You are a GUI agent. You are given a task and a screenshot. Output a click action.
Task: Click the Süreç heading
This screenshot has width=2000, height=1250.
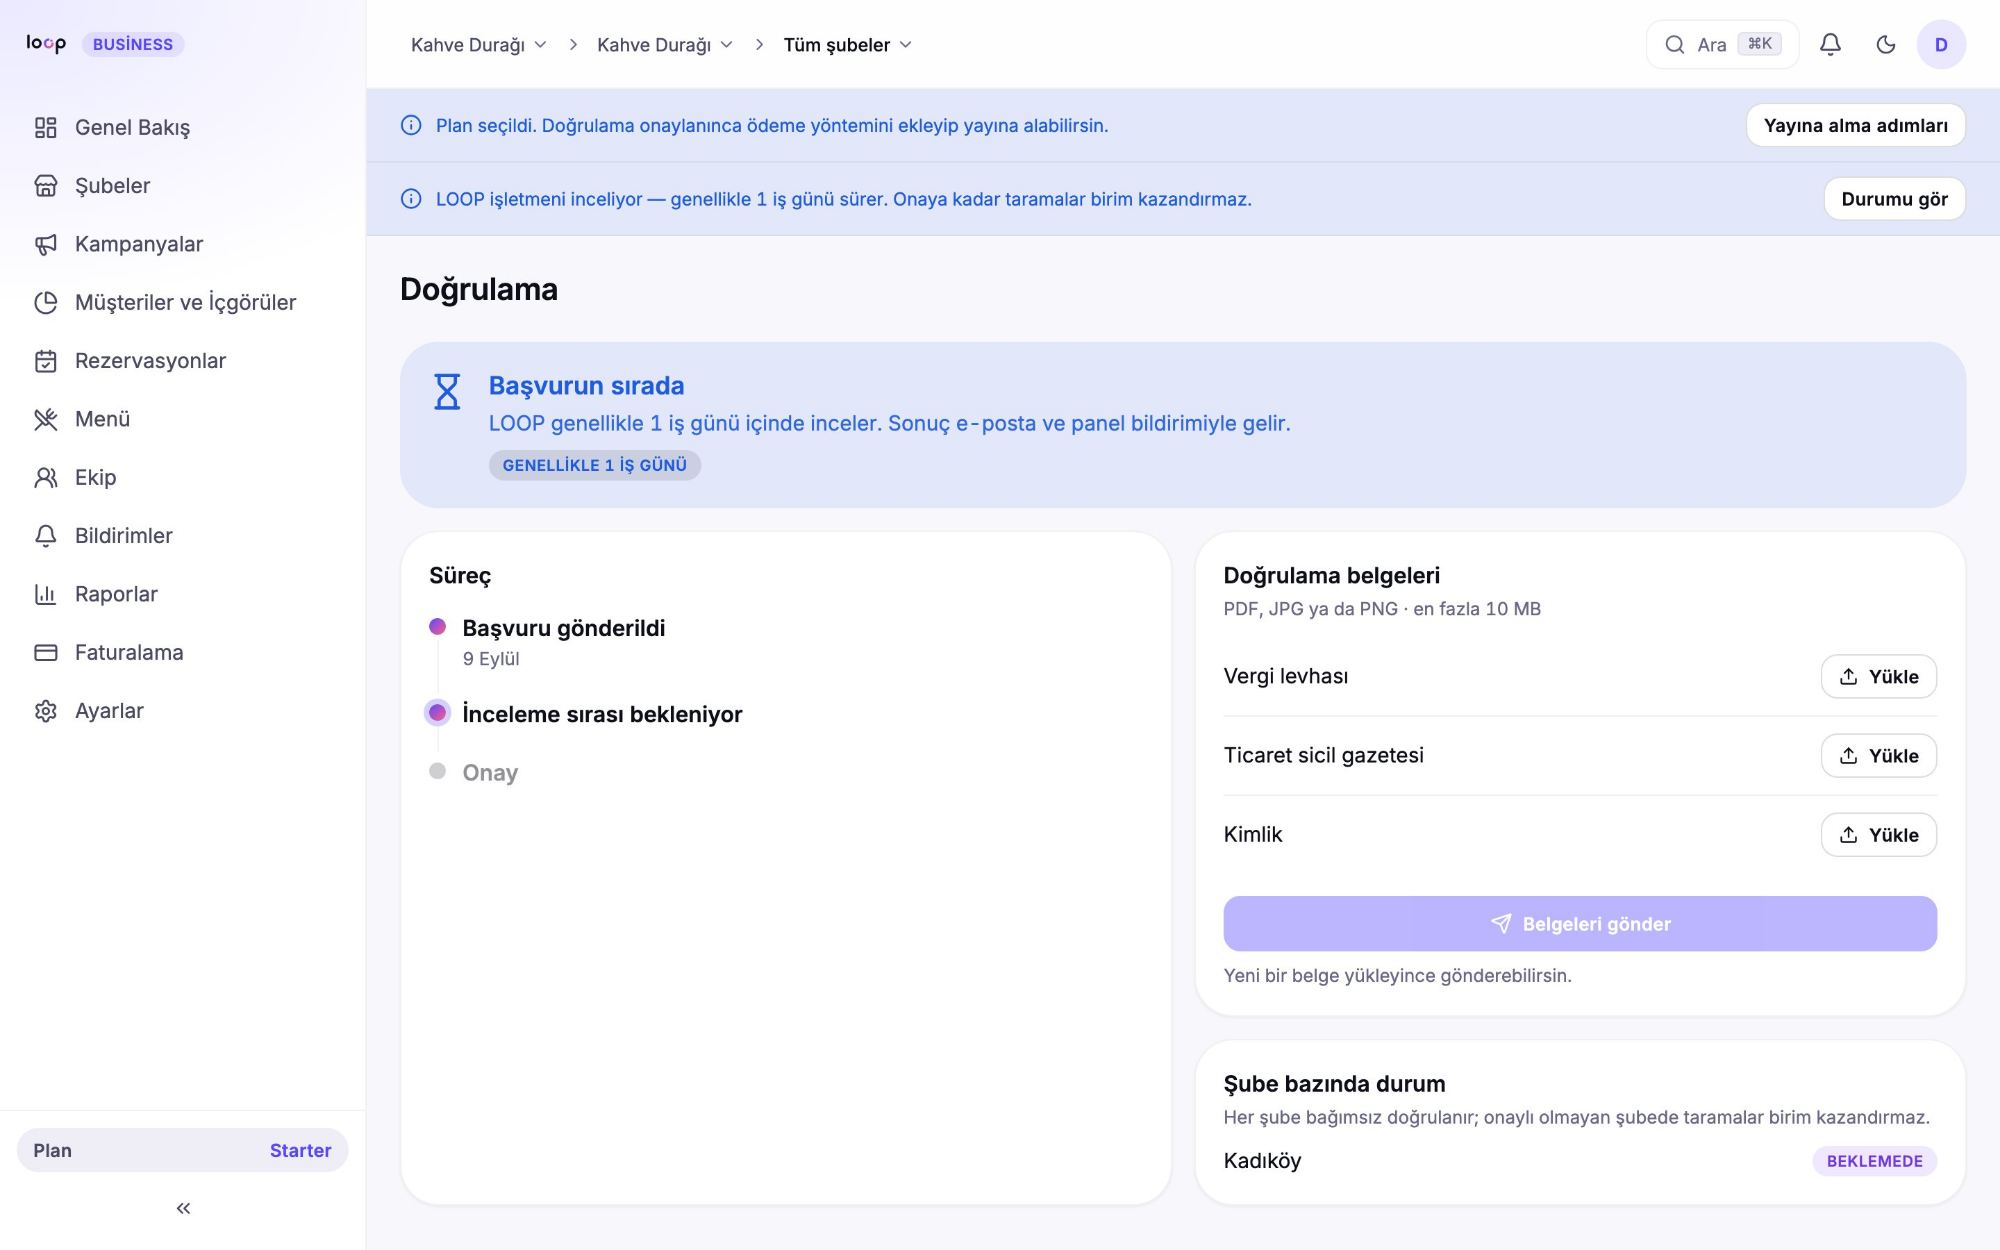point(460,576)
